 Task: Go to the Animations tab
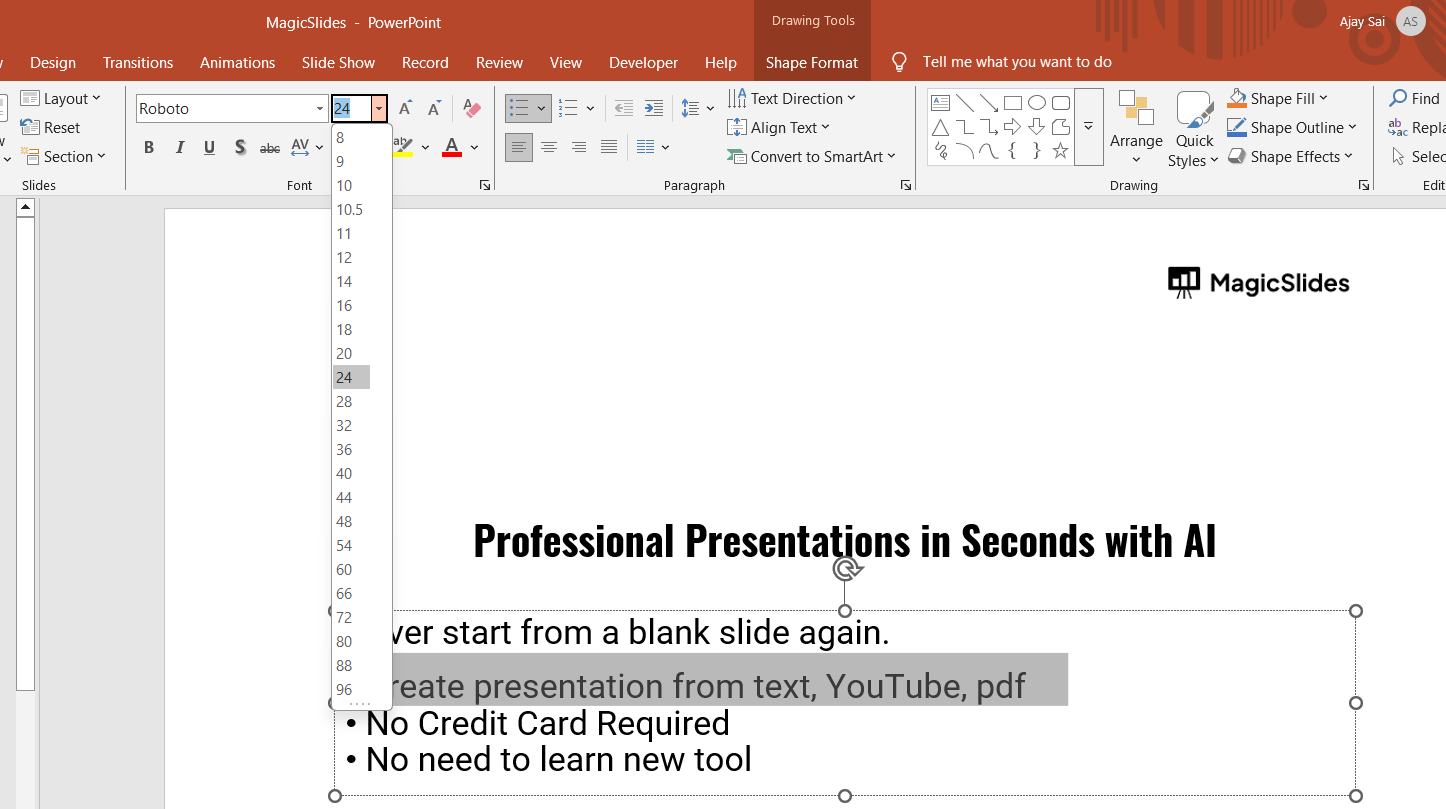coord(238,62)
